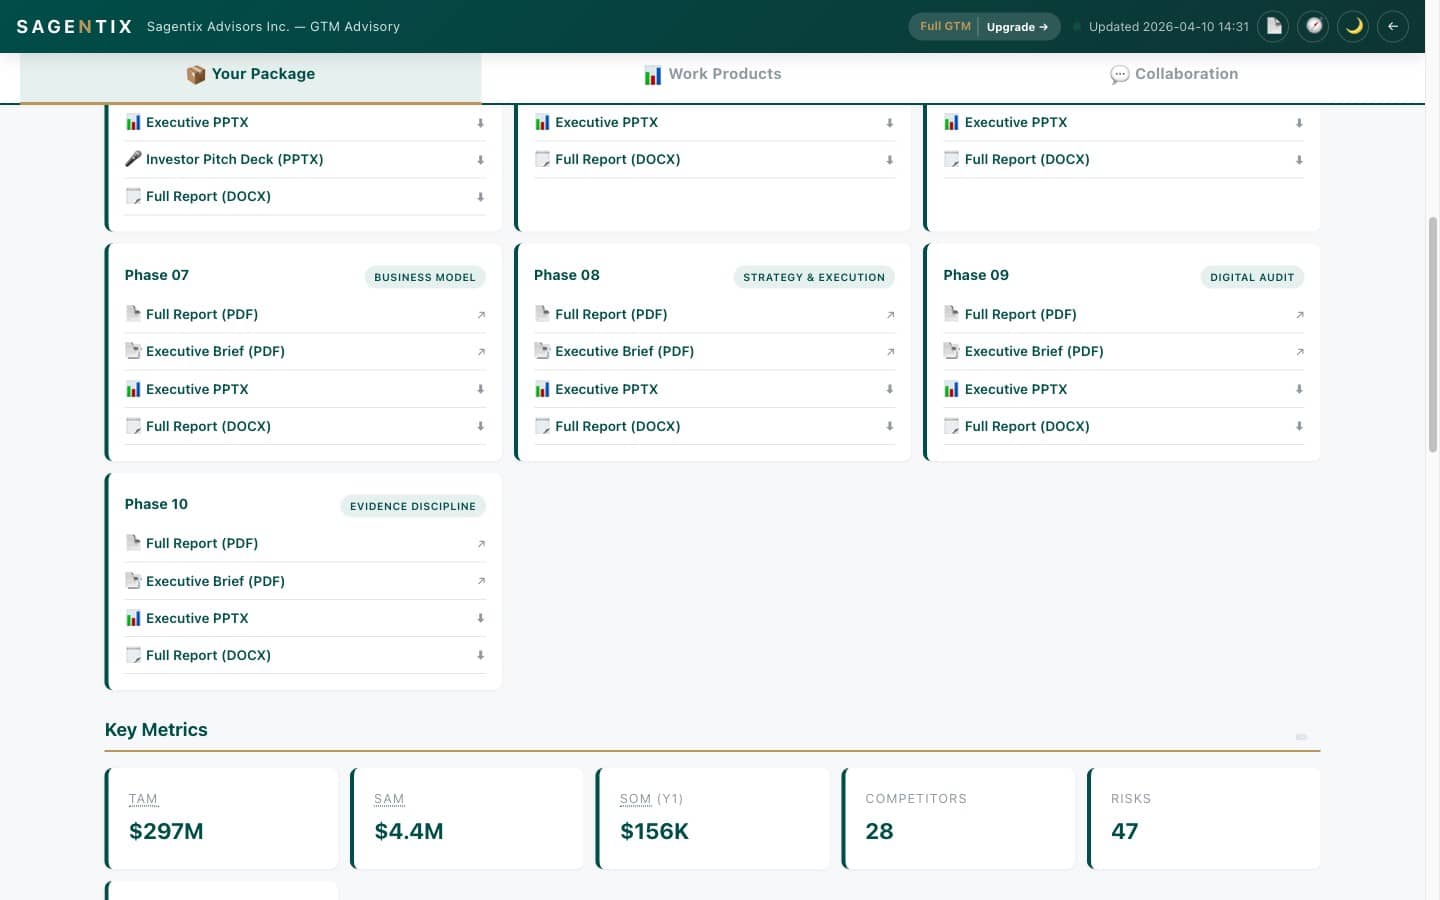Click the SAGENTIX logo

click(x=75, y=27)
